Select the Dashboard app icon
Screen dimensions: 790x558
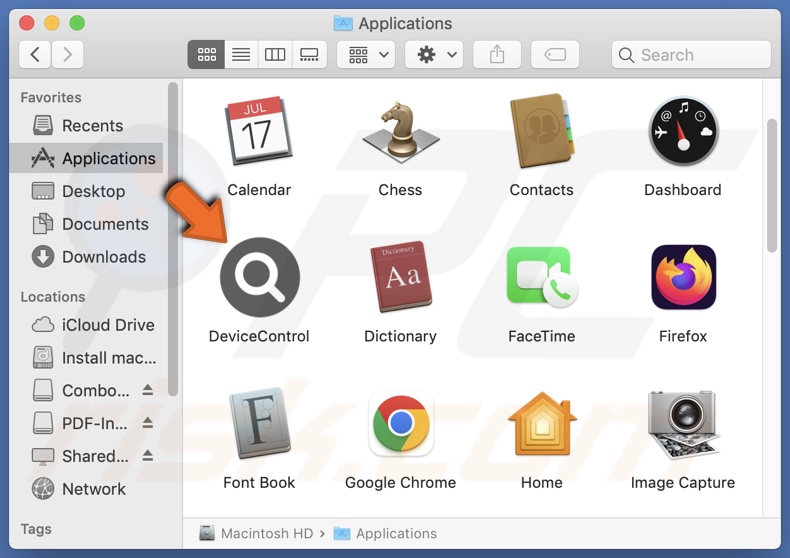pyautogui.click(x=683, y=131)
